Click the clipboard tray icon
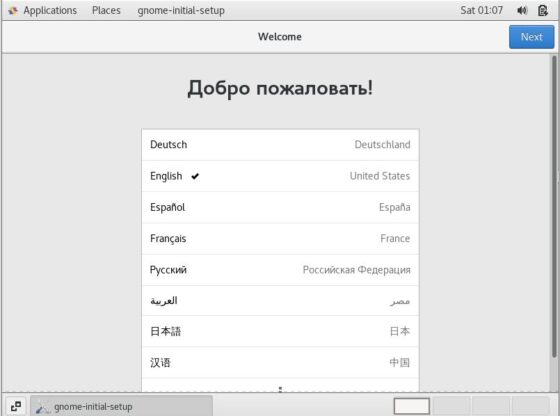Image resolution: width=560 pixels, height=416 pixels. (542, 10)
